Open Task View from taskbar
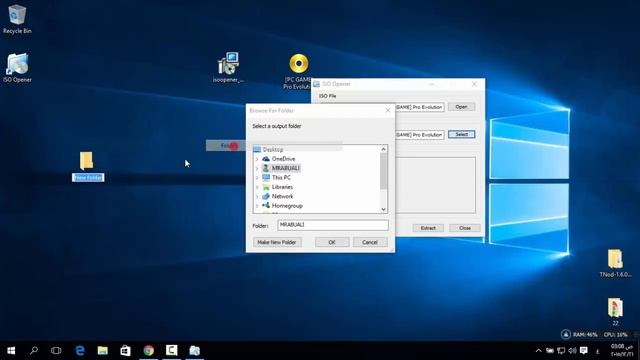This screenshot has width=640, height=360. [56, 350]
